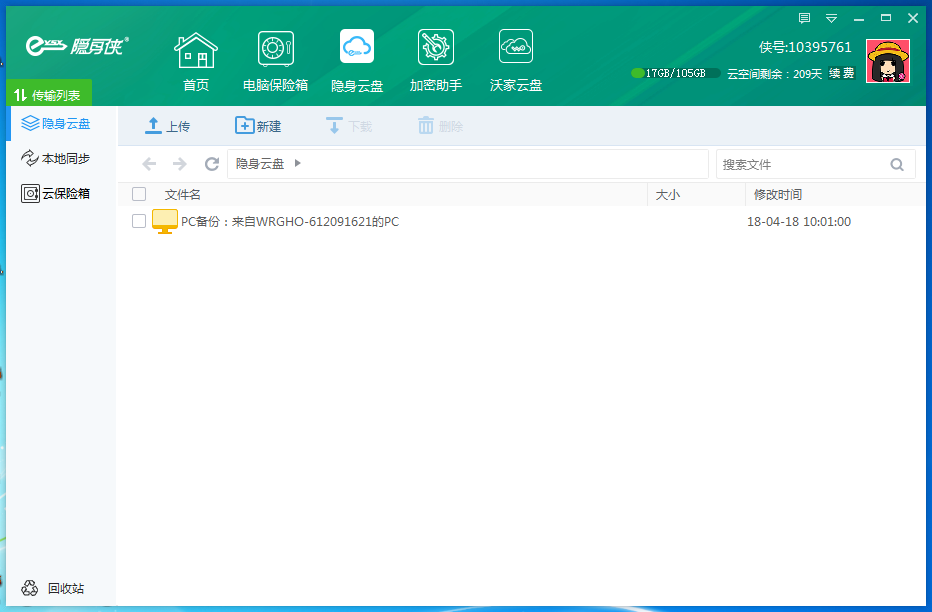Check the PC备份 row checkbox
Image resolution: width=932 pixels, height=612 pixels.
(x=139, y=221)
